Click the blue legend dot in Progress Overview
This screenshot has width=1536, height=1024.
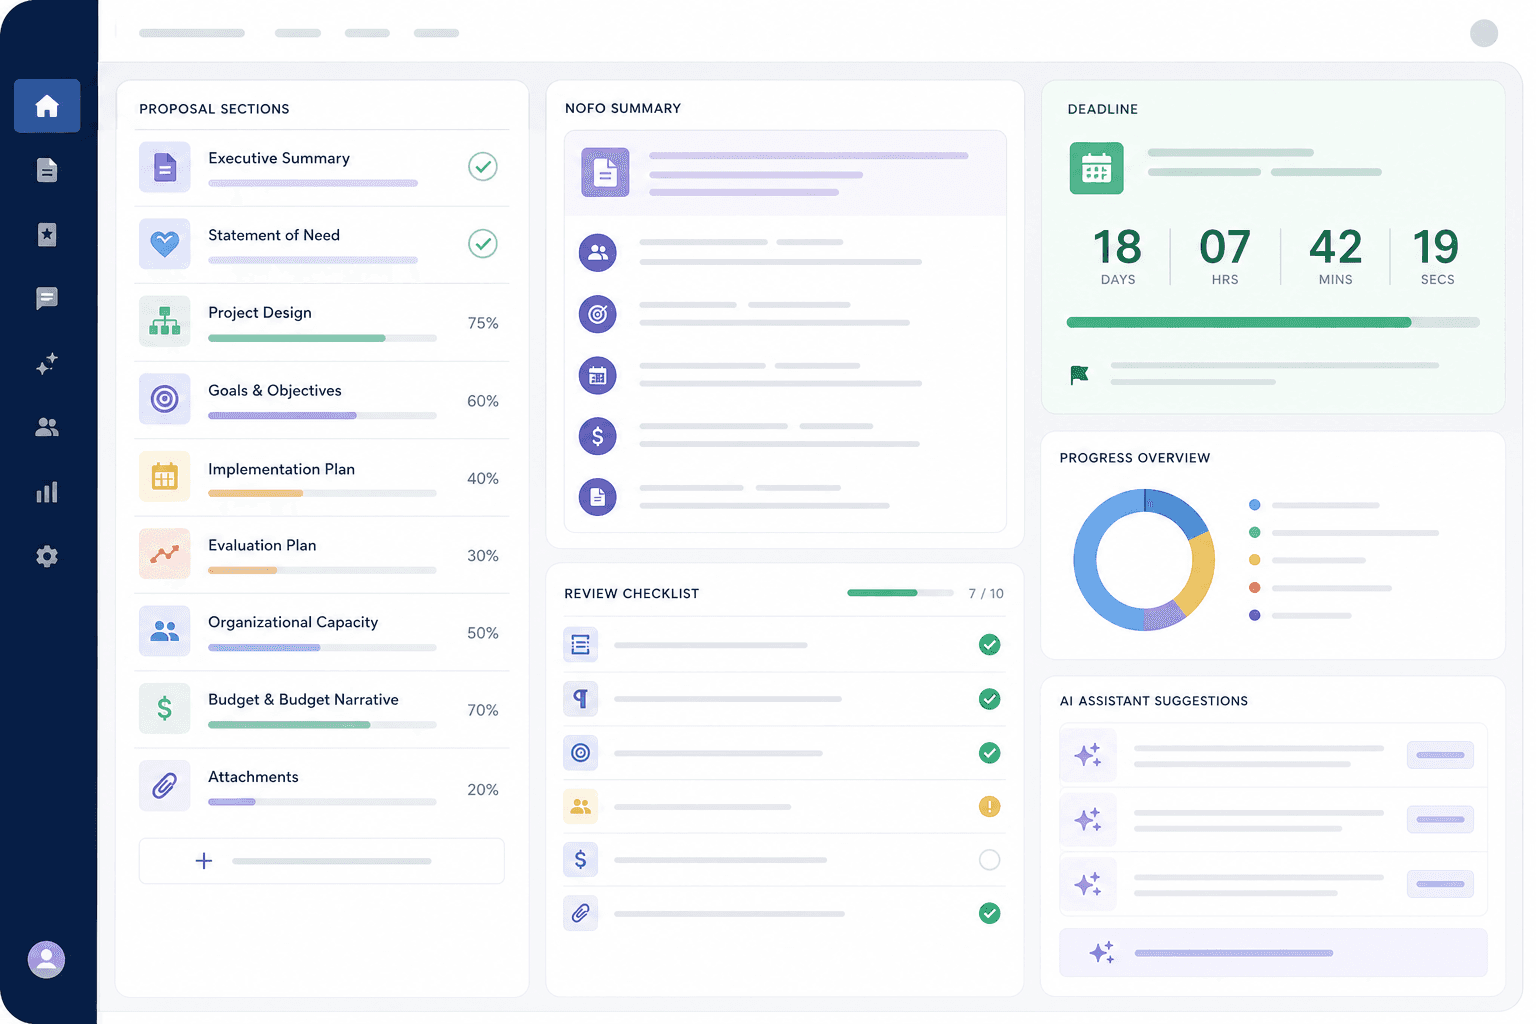pos(1254,505)
